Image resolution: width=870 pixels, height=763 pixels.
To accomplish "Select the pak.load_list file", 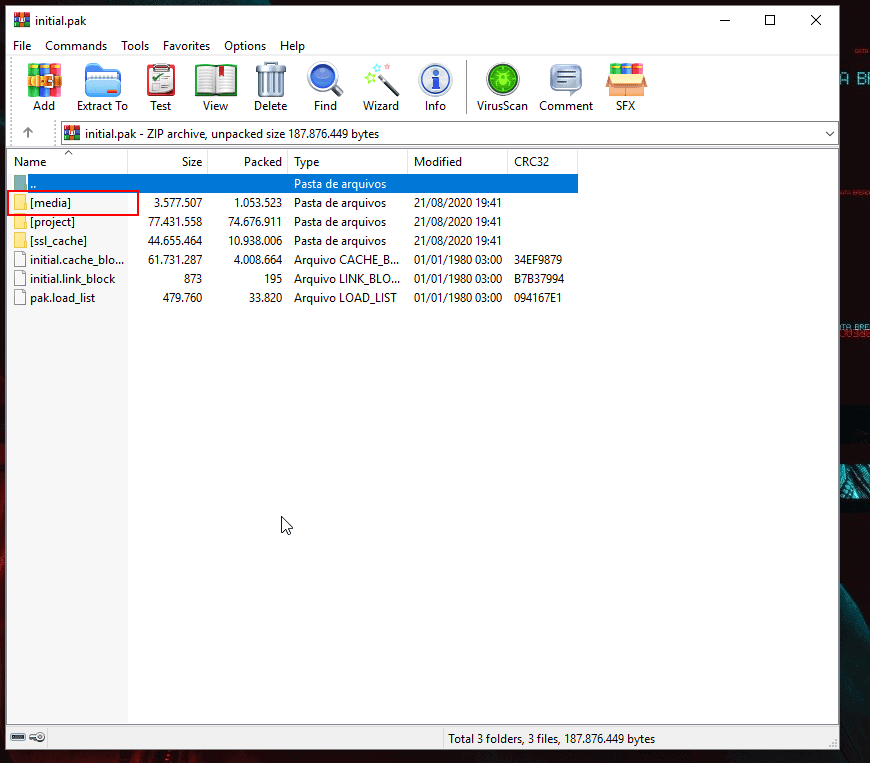I will coord(62,298).
